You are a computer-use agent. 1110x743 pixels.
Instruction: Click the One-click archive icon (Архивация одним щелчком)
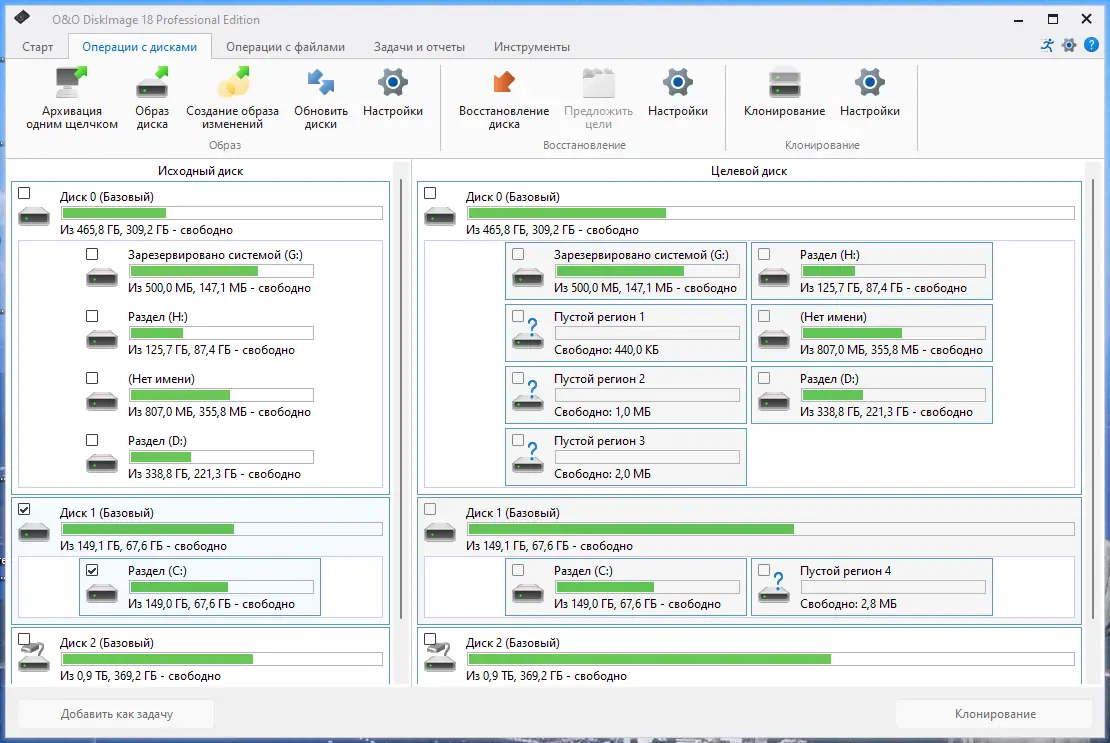tap(71, 83)
